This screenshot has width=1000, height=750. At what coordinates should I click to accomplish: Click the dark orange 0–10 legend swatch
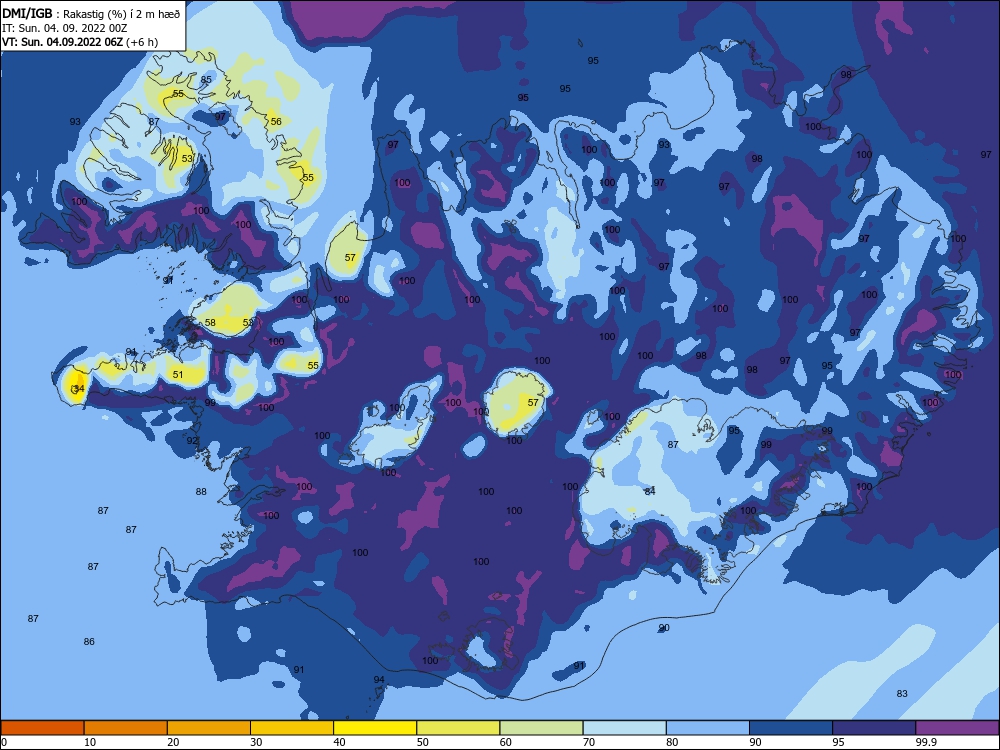pyautogui.click(x=43, y=728)
